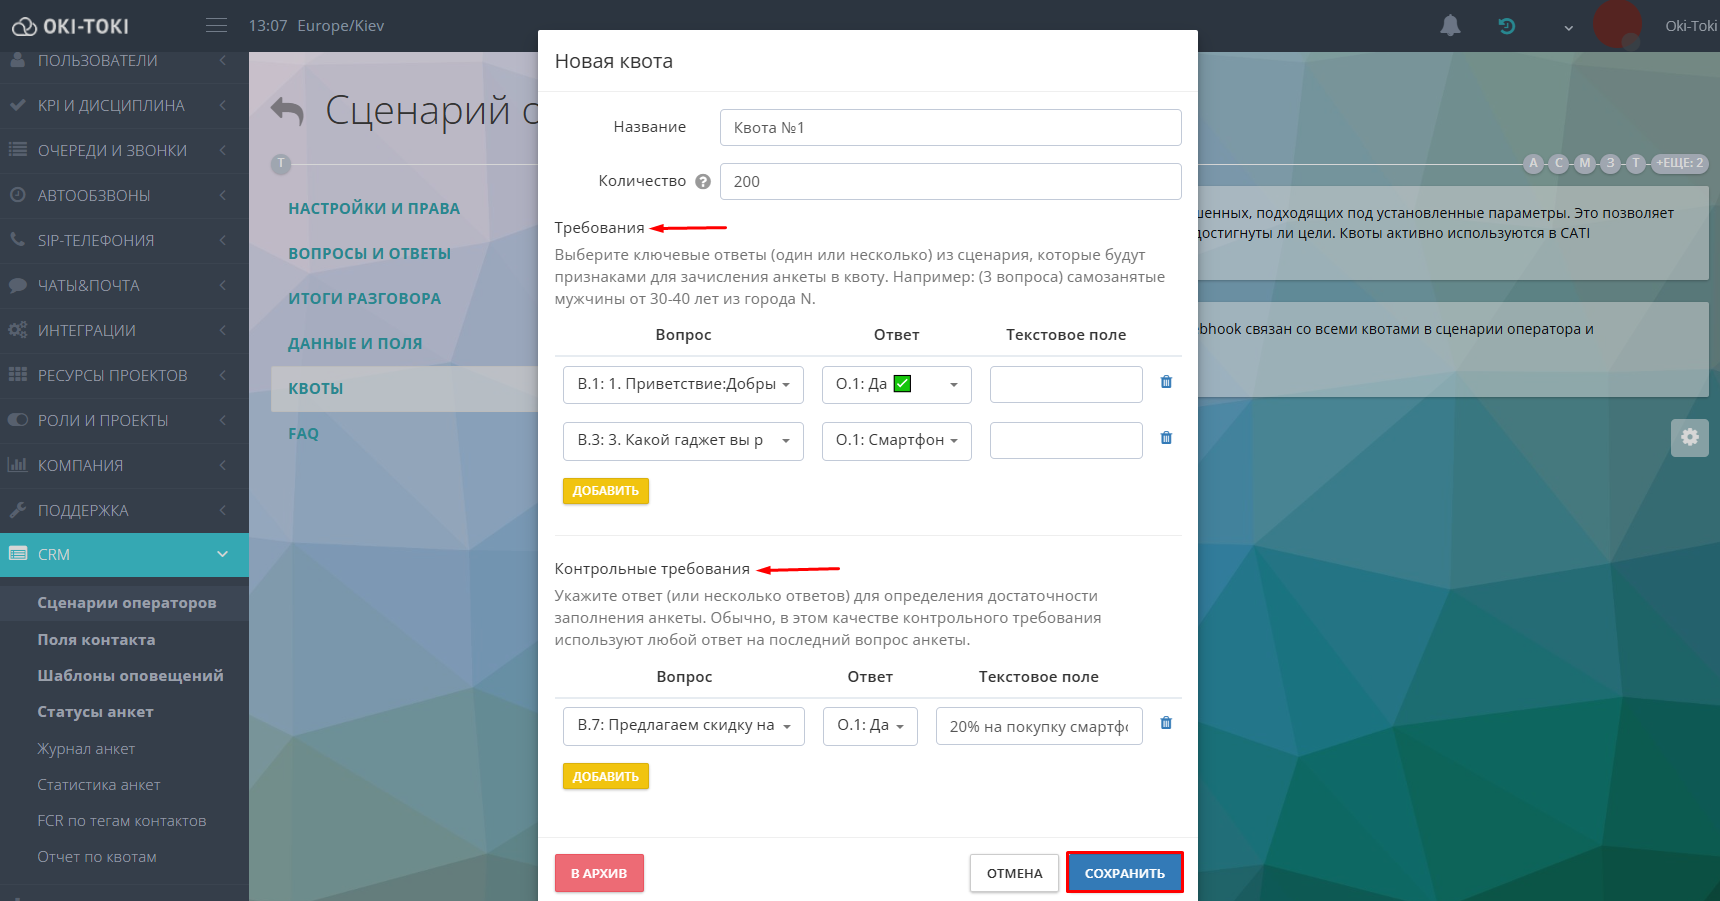1720x901 pixels.
Task: Click the ОТМЕНА button
Action: pyautogui.click(x=1014, y=873)
